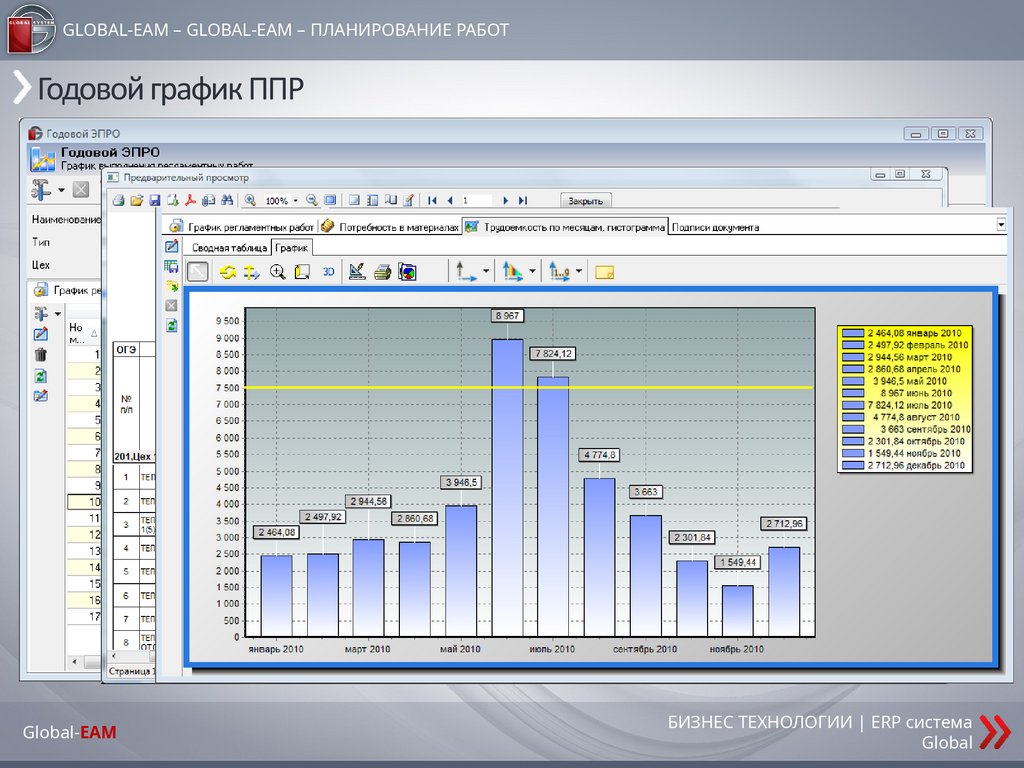Toggle chart legend with yellow note icon

pyautogui.click(x=604, y=272)
